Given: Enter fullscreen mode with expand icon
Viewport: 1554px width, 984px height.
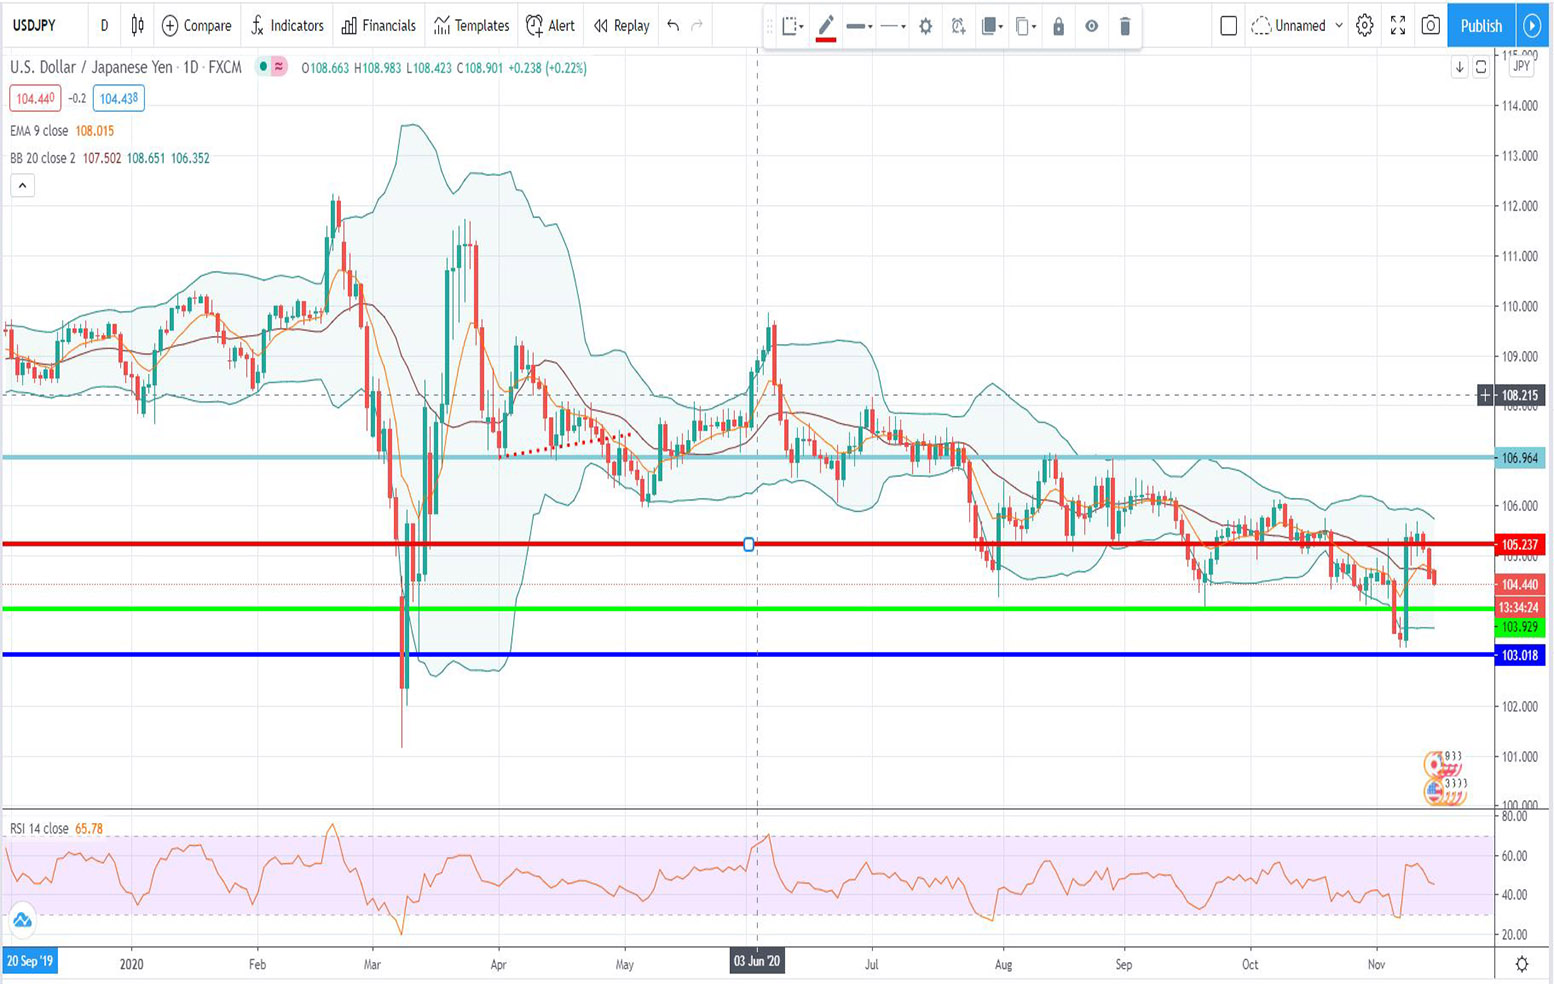Looking at the screenshot, I should pos(1398,26).
